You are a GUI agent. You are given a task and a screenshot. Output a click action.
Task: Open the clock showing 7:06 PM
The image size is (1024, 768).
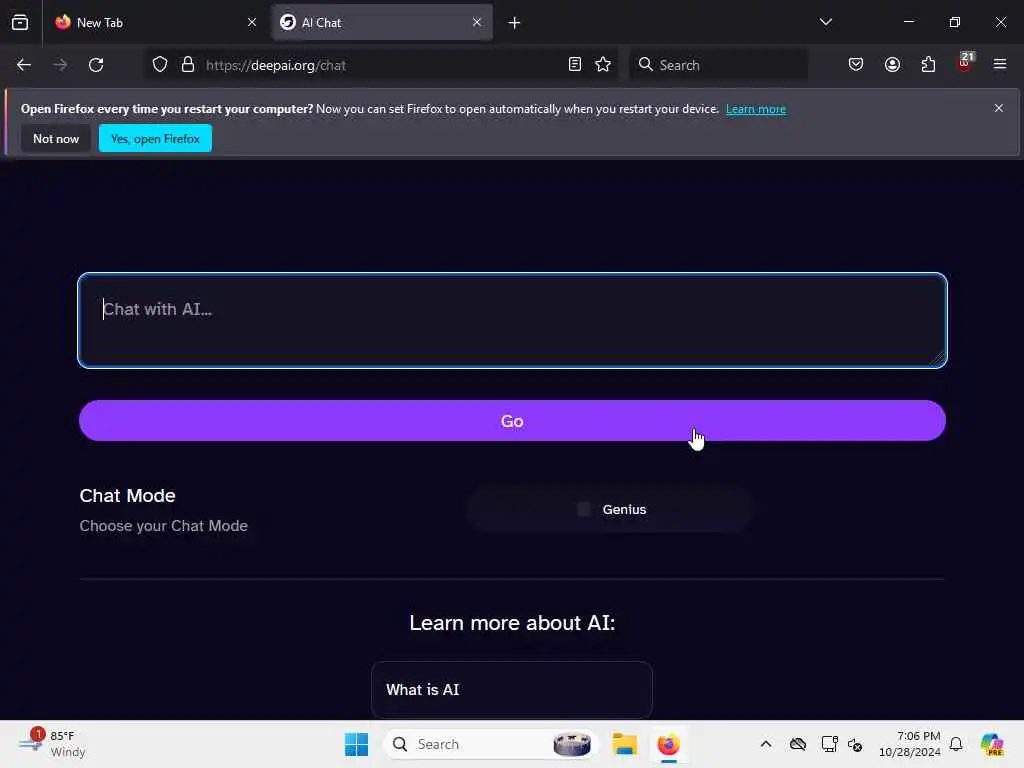tap(910, 744)
